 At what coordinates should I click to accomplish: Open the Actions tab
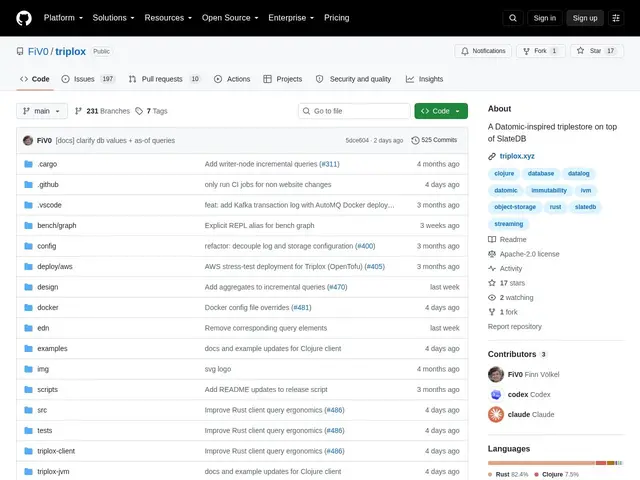point(232,79)
